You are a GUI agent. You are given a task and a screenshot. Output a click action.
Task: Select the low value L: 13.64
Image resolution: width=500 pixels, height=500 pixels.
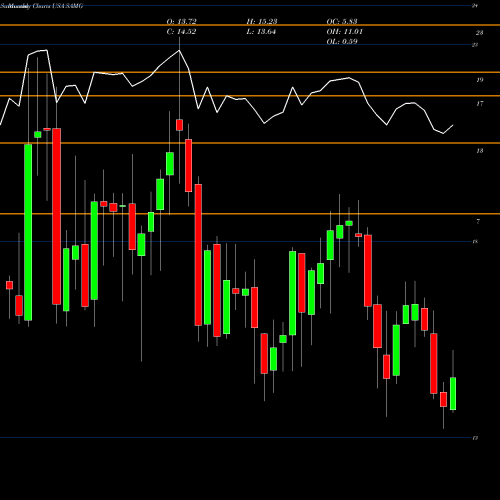(261, 32)
